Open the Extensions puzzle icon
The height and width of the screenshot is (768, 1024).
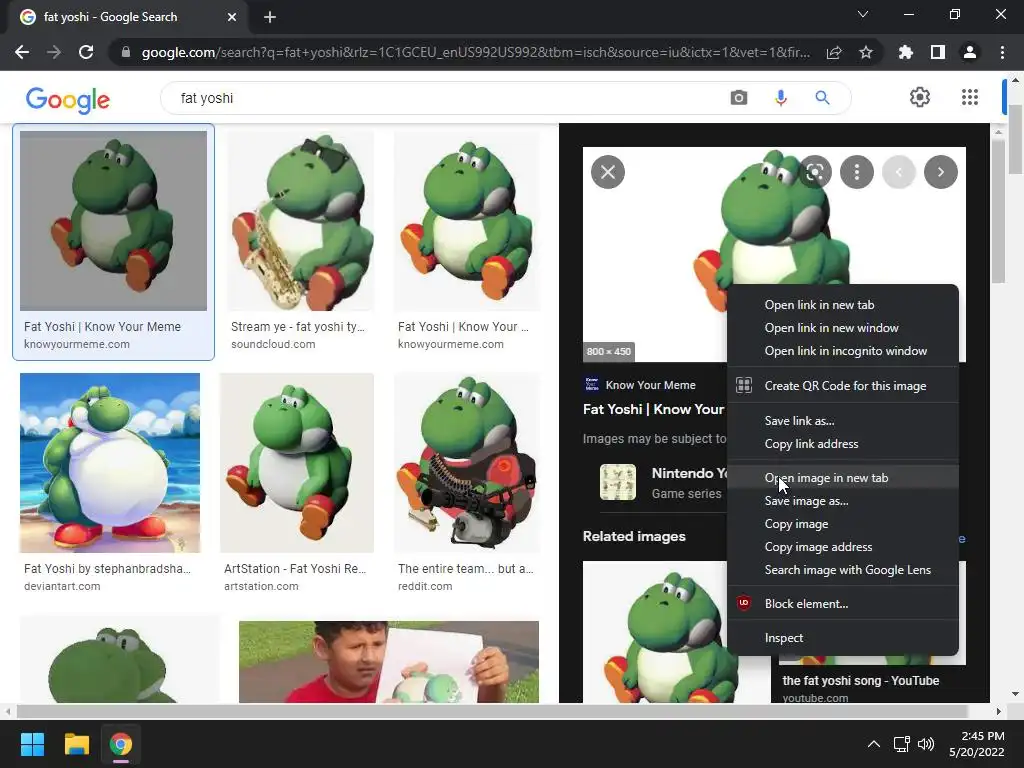tap(906, 52)
